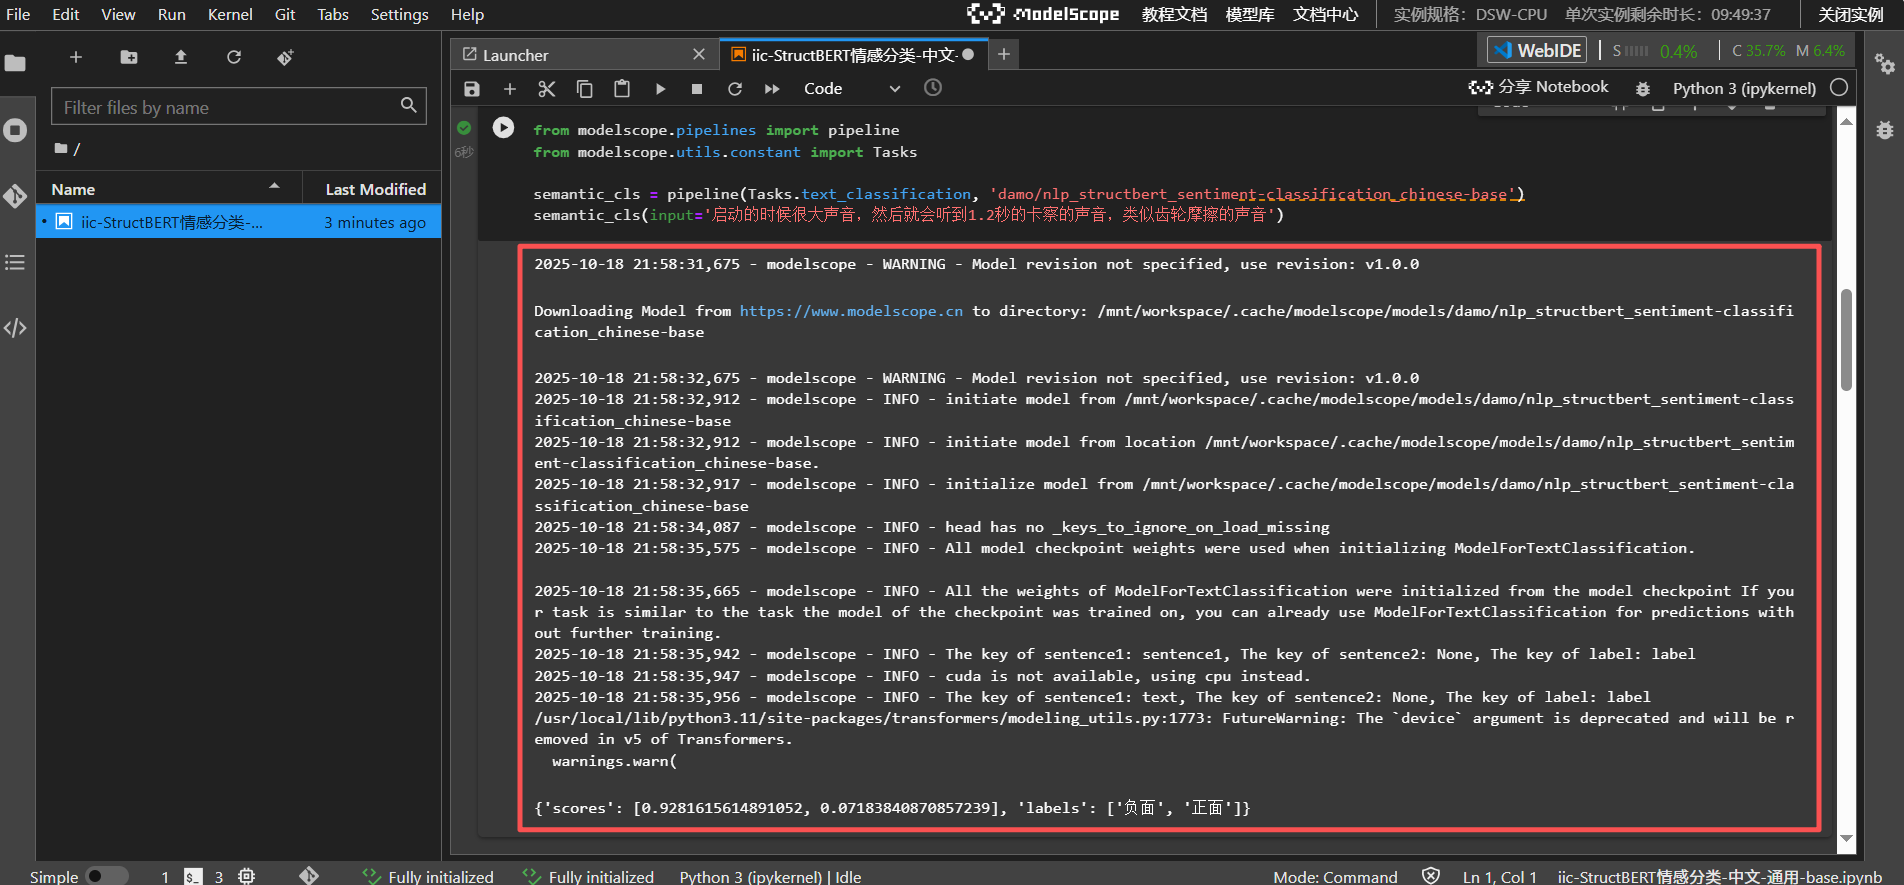Image resolution: width=1904 pixels, height=885 pixels.
Task: Click the first Fully initialized status
Action: click(428, 876)
